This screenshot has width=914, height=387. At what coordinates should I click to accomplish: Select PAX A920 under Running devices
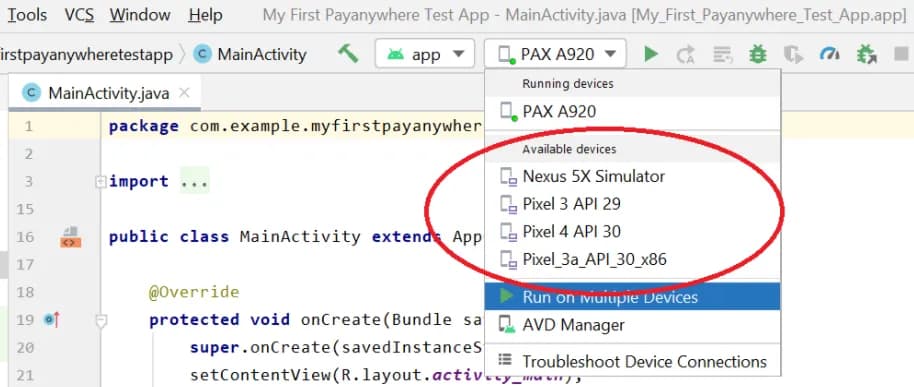point(632,111)
